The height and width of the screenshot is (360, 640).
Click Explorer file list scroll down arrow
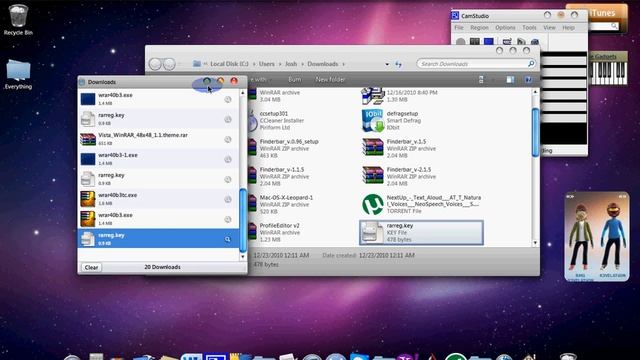pyautogui.click(x=536, y=243)
